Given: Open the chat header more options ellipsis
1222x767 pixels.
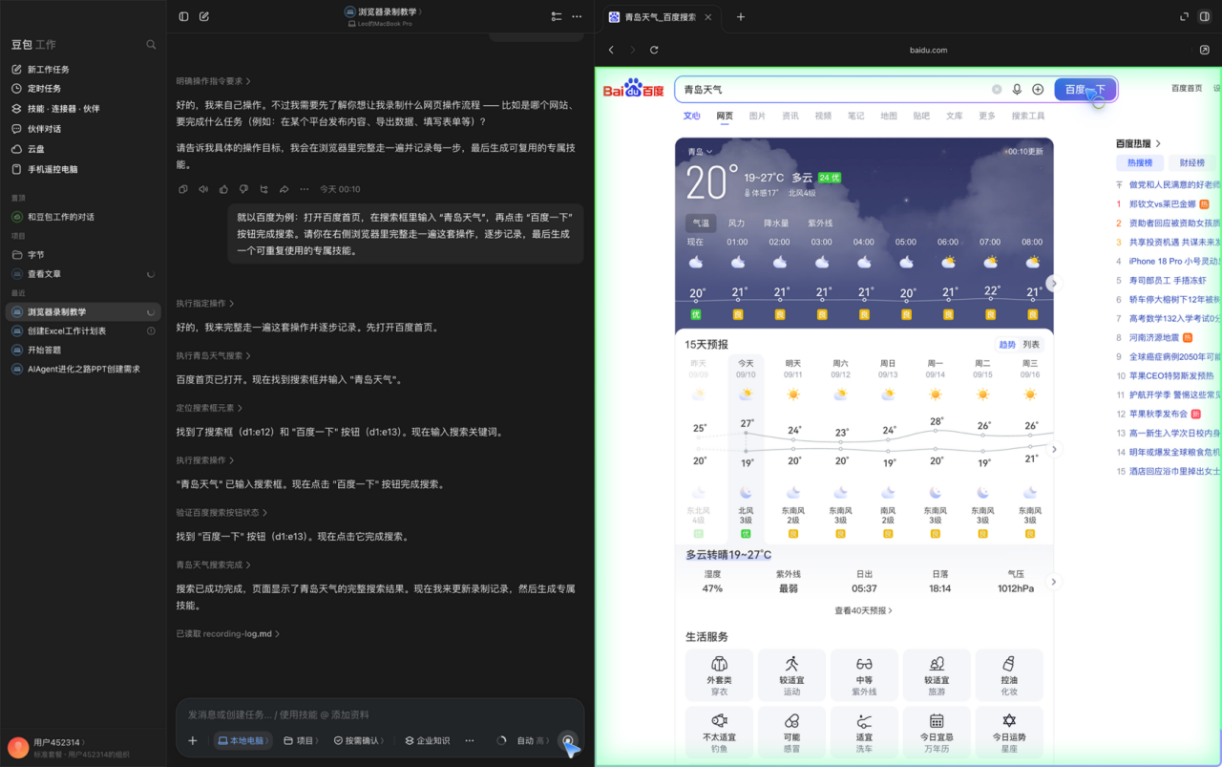Looking at the screenshot, I should pyautogui.click(x=577, y=17).
